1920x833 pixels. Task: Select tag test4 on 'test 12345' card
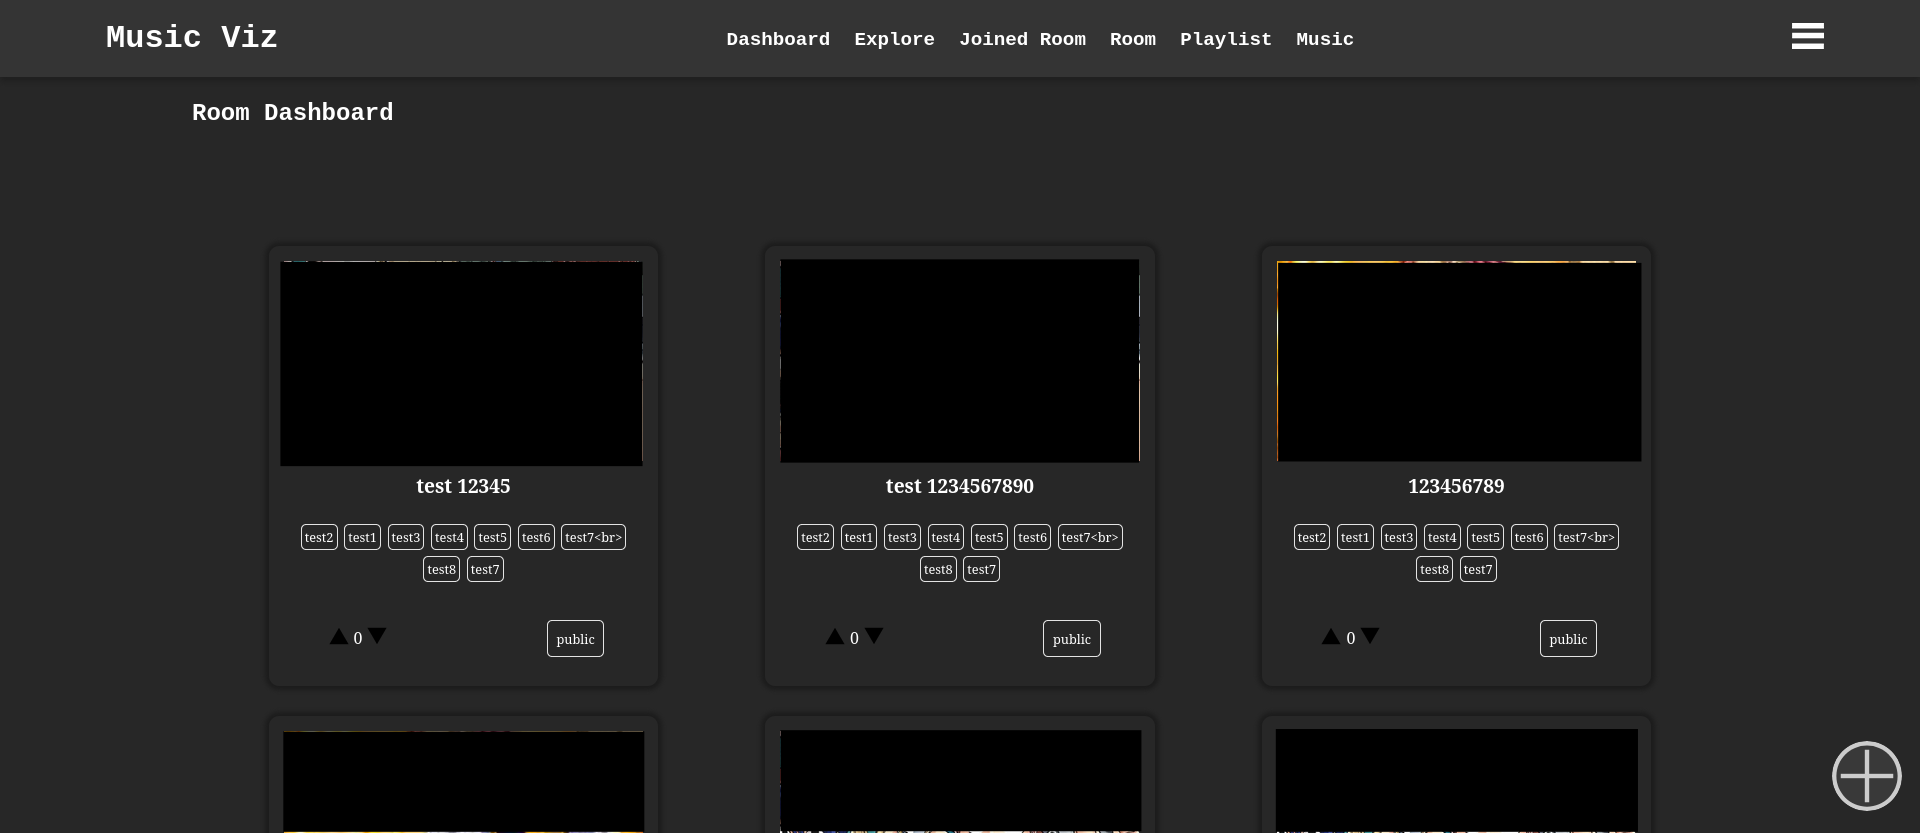pos(449,537)
